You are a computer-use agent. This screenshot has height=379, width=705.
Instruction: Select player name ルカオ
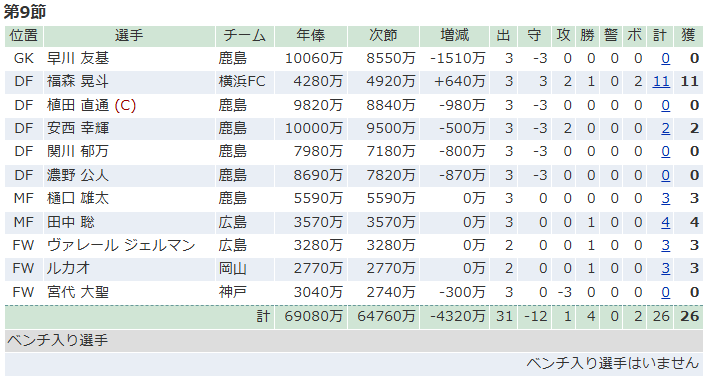[68, 268]
